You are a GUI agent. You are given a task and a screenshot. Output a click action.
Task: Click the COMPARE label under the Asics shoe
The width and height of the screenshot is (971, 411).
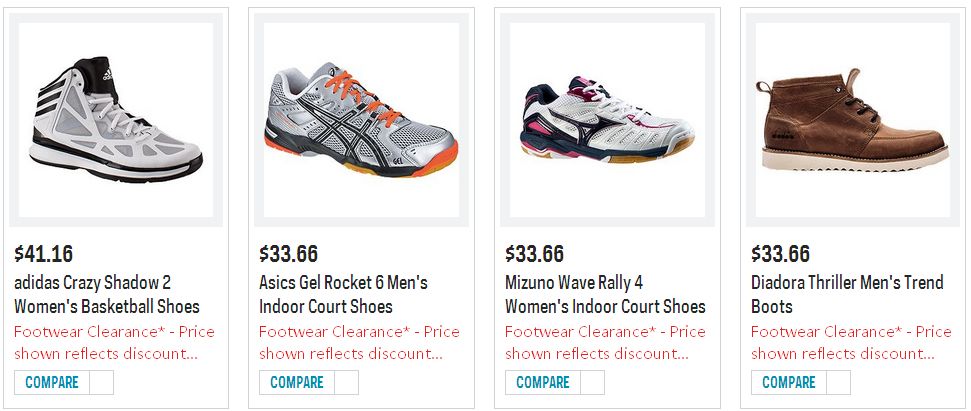(297, 383)
